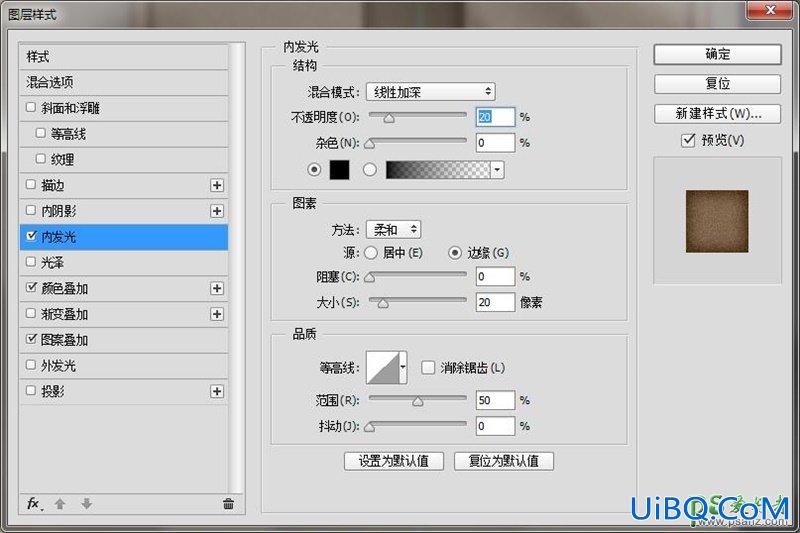
Task: Click the 阻塞 choke slider handle
Action: tap(370, 278)
